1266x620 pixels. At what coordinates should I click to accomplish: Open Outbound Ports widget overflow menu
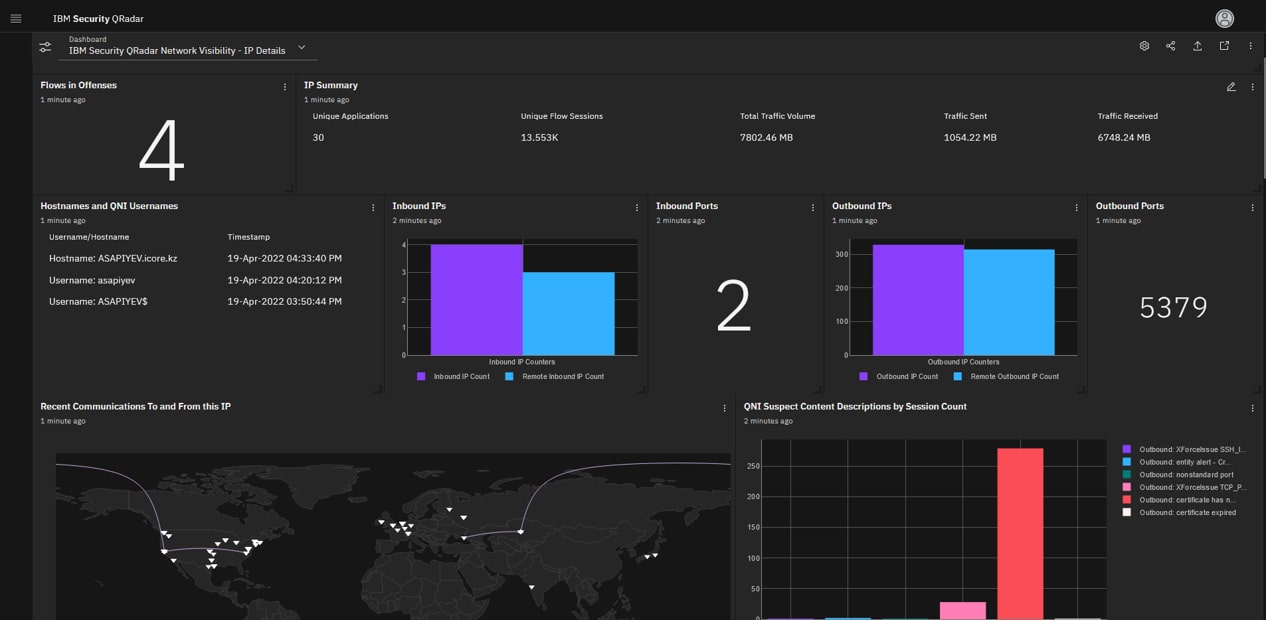click(1252, 208)
